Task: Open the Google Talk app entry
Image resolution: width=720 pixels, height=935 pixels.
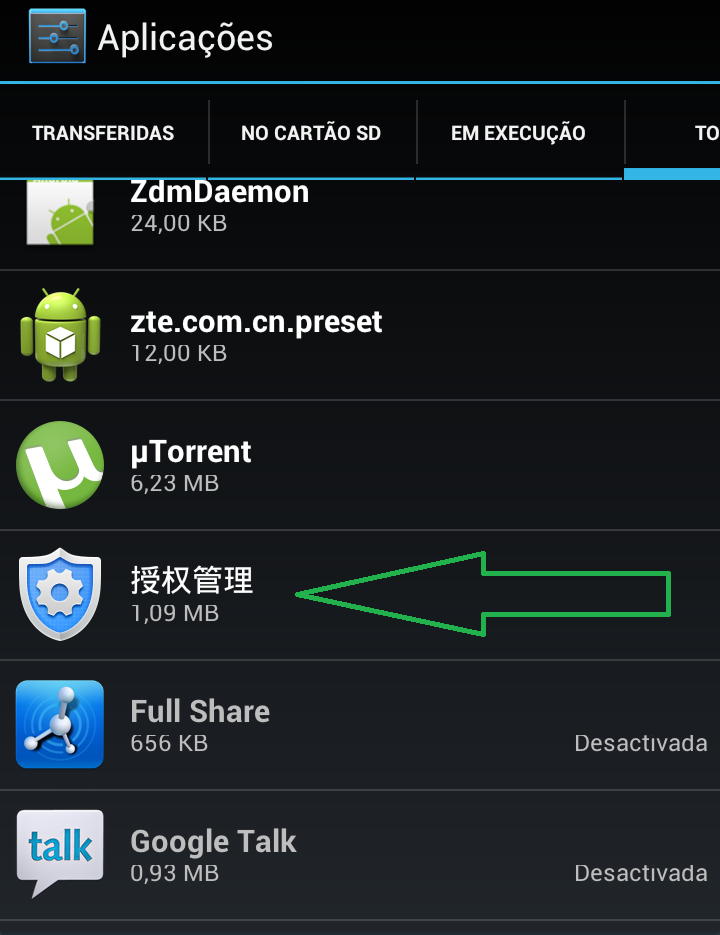Action: tap(360, 855)
